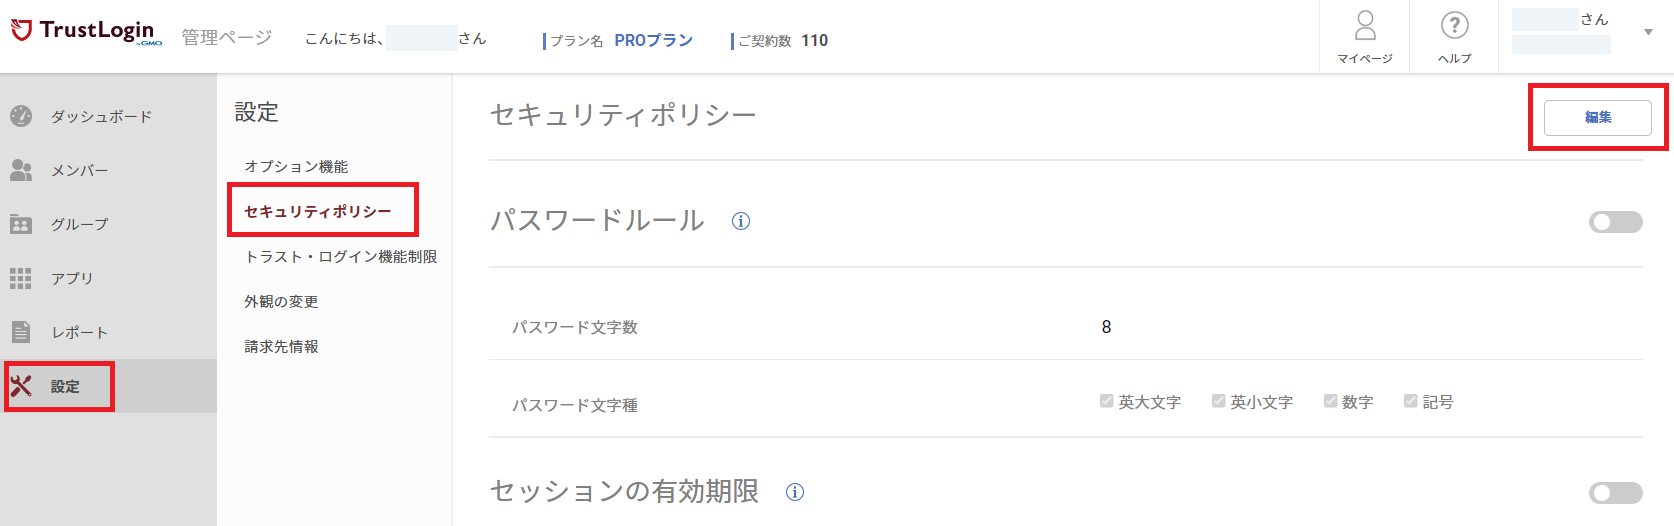Screen dimensions: 1674x526
Task: Check the 記号 checkbox
Action: 1410,401
